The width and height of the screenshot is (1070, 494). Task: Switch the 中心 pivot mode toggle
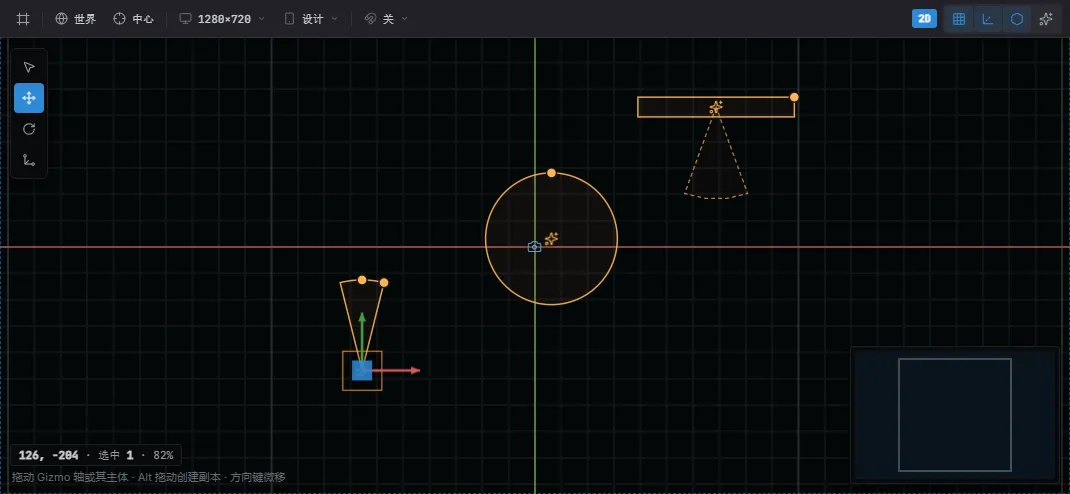tap(134, 19)
